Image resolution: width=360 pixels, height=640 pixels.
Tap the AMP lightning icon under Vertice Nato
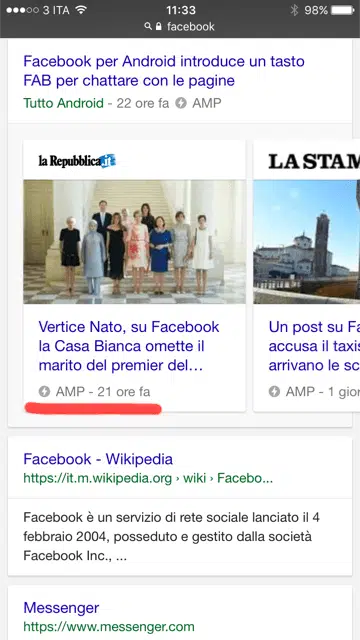pos(44,392)
